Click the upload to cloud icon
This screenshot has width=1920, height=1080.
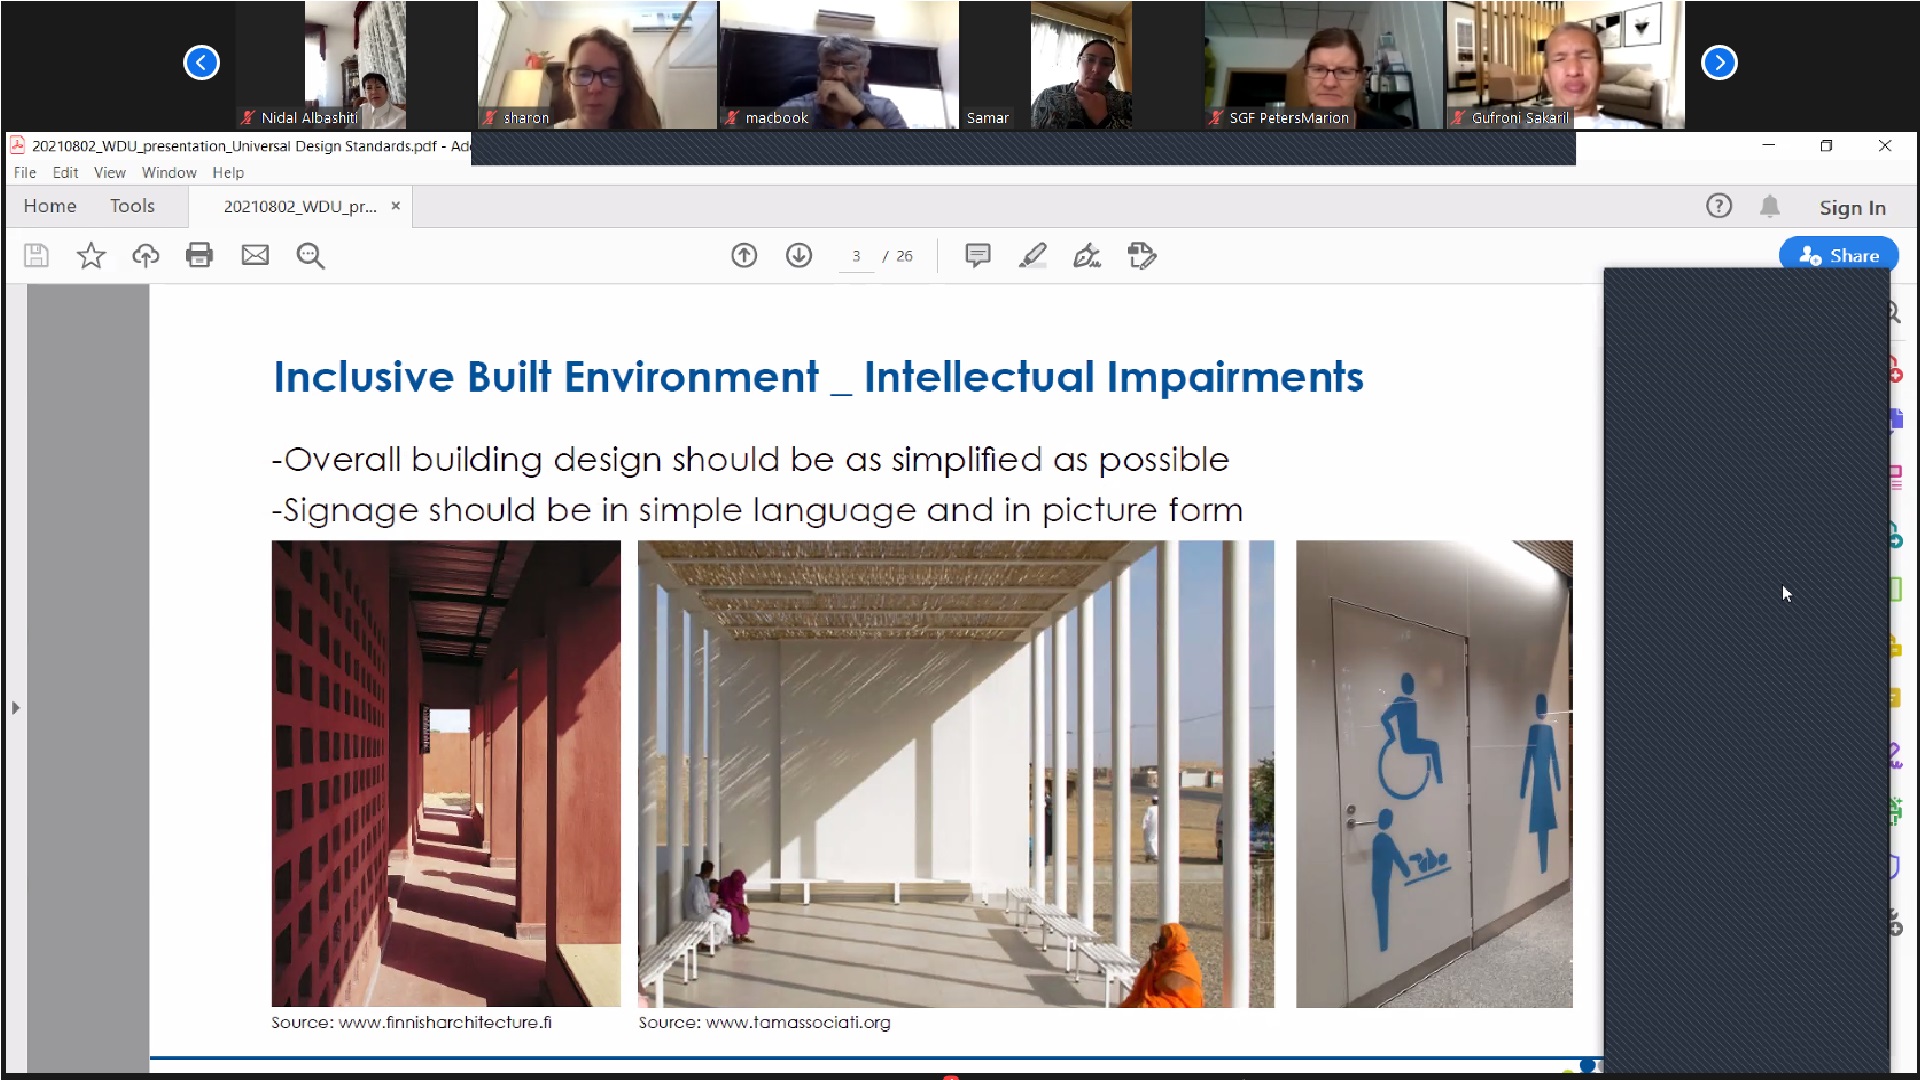point(145,256)
